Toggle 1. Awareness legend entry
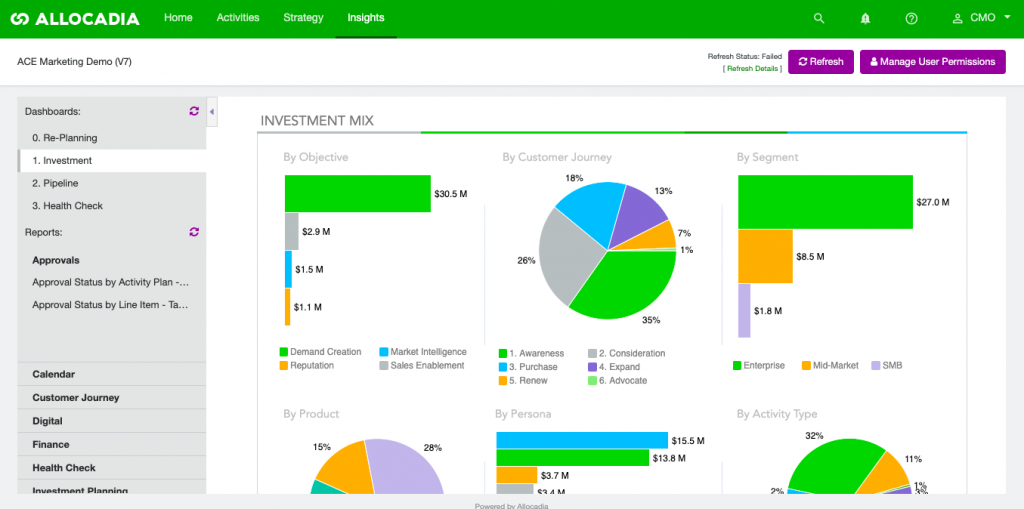 tap(530, 353)
